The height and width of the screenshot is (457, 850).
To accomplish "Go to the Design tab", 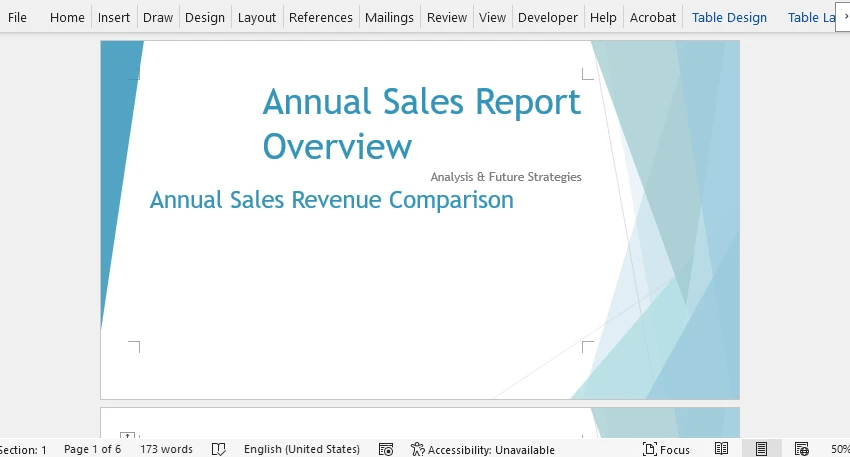I will click(205, 17).
